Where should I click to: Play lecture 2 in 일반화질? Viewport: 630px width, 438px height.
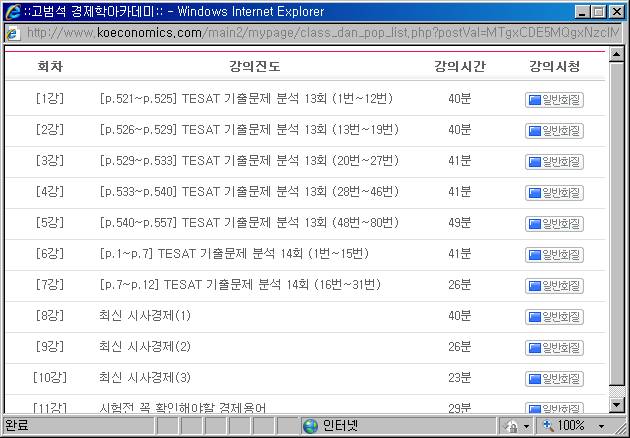pos(554,130)
